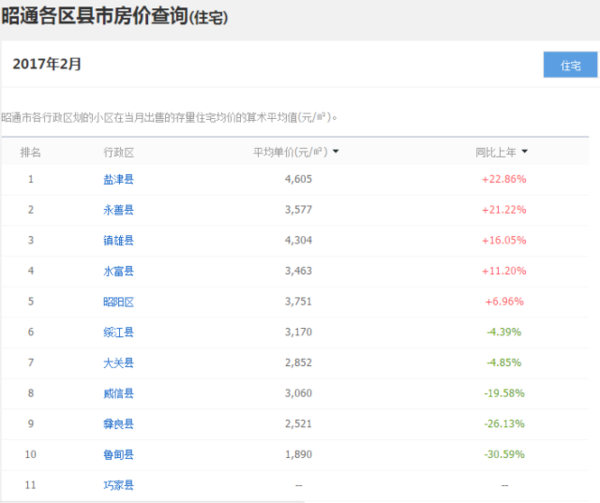Click the 行政区 column header
600x503 pixels.
pyautogui.click(x=118, y=152)
